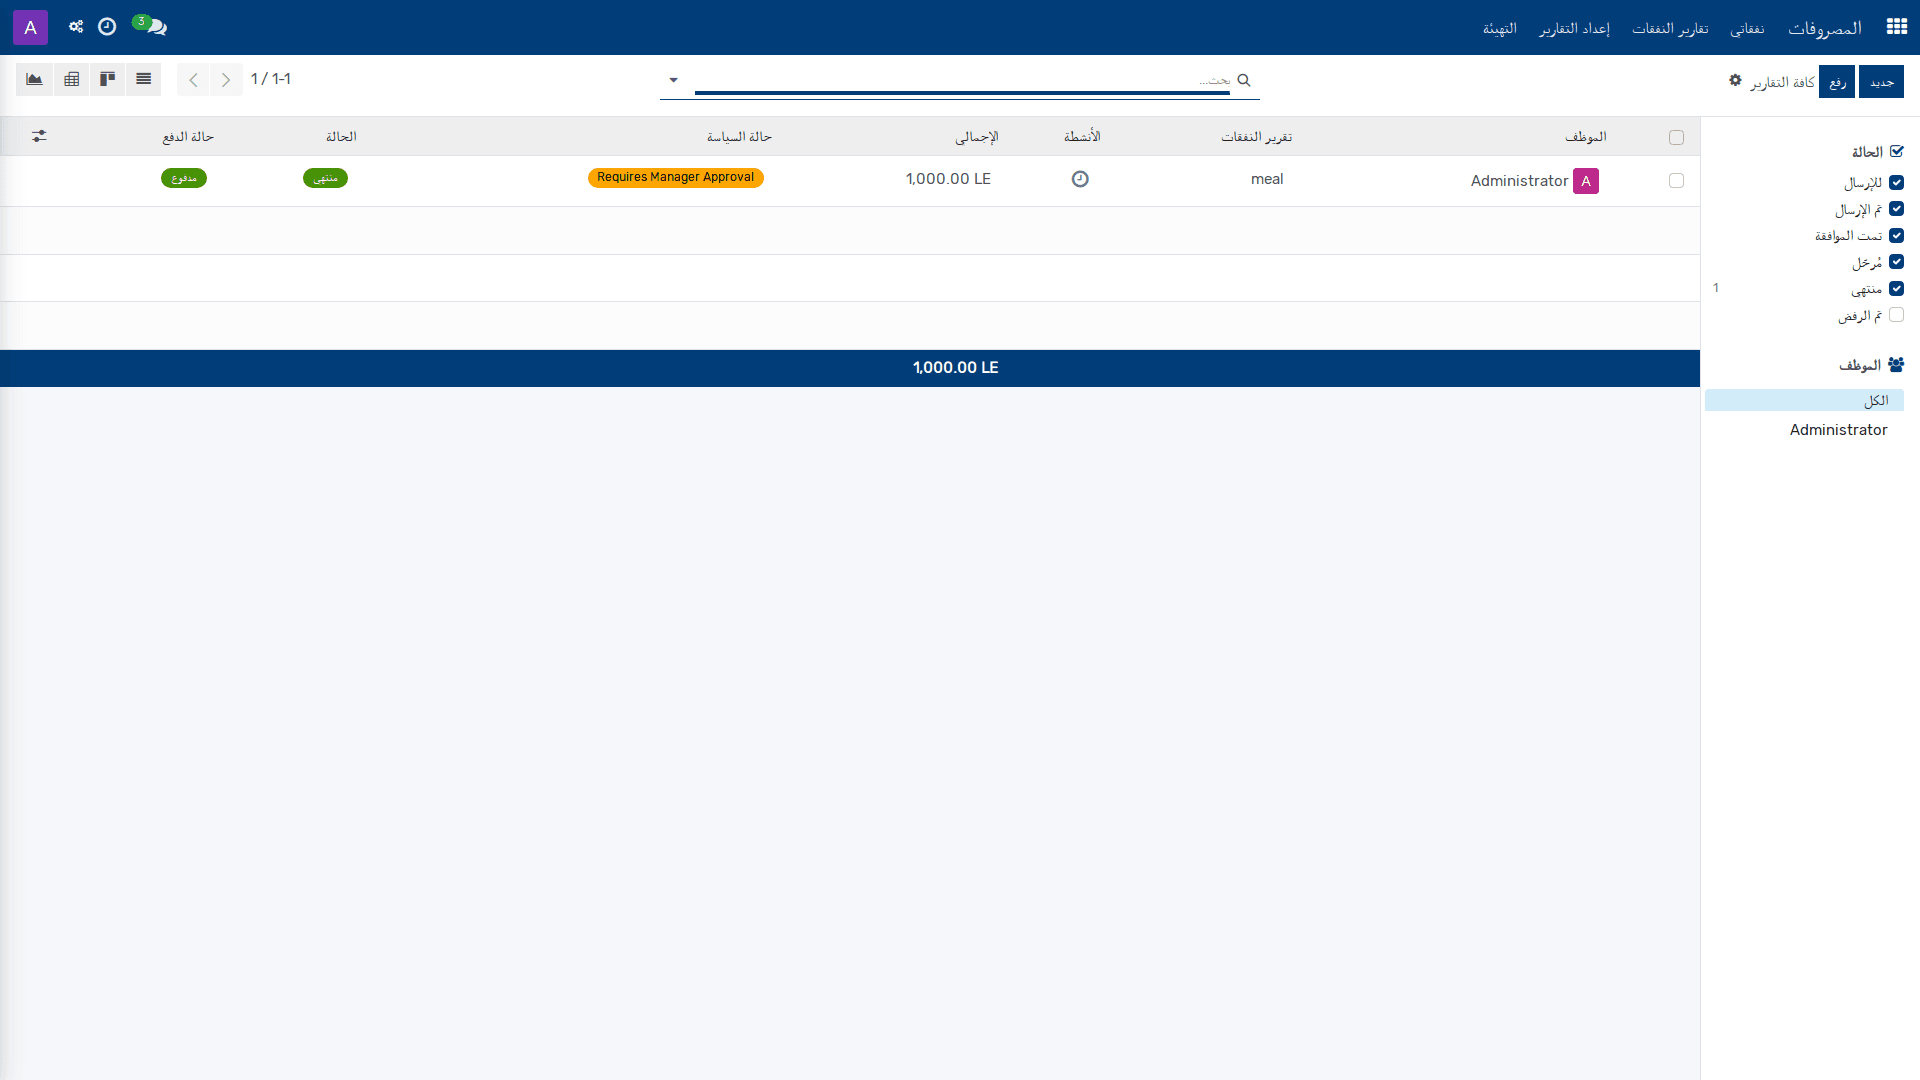Expand the search options dropdown arrow
This screenshot has width=1920, height=1080.
click(x=673, y=80)
